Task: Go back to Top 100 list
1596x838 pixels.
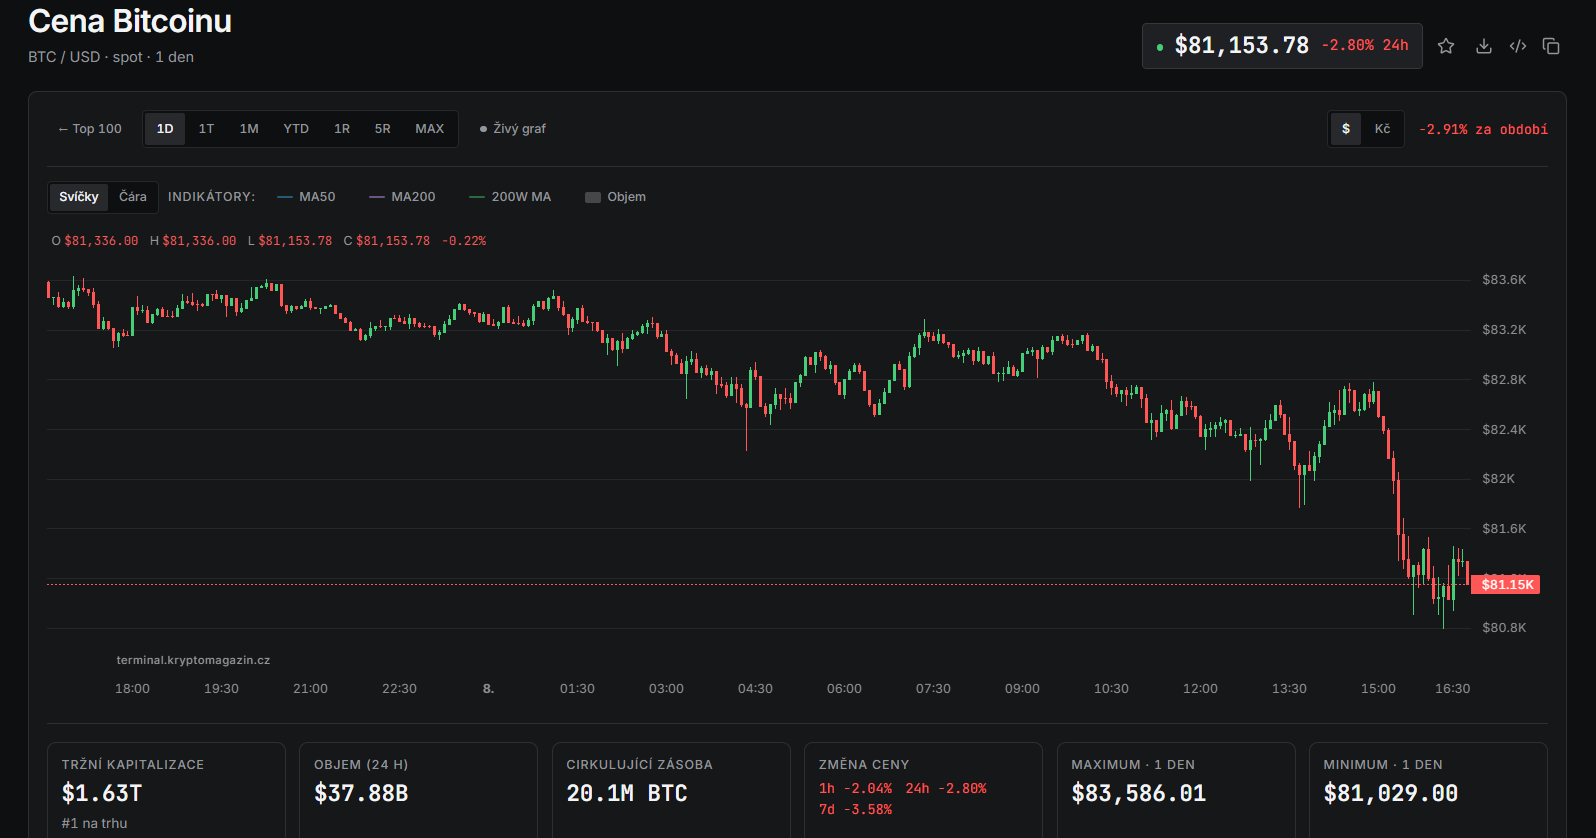Action: point(90,129)
